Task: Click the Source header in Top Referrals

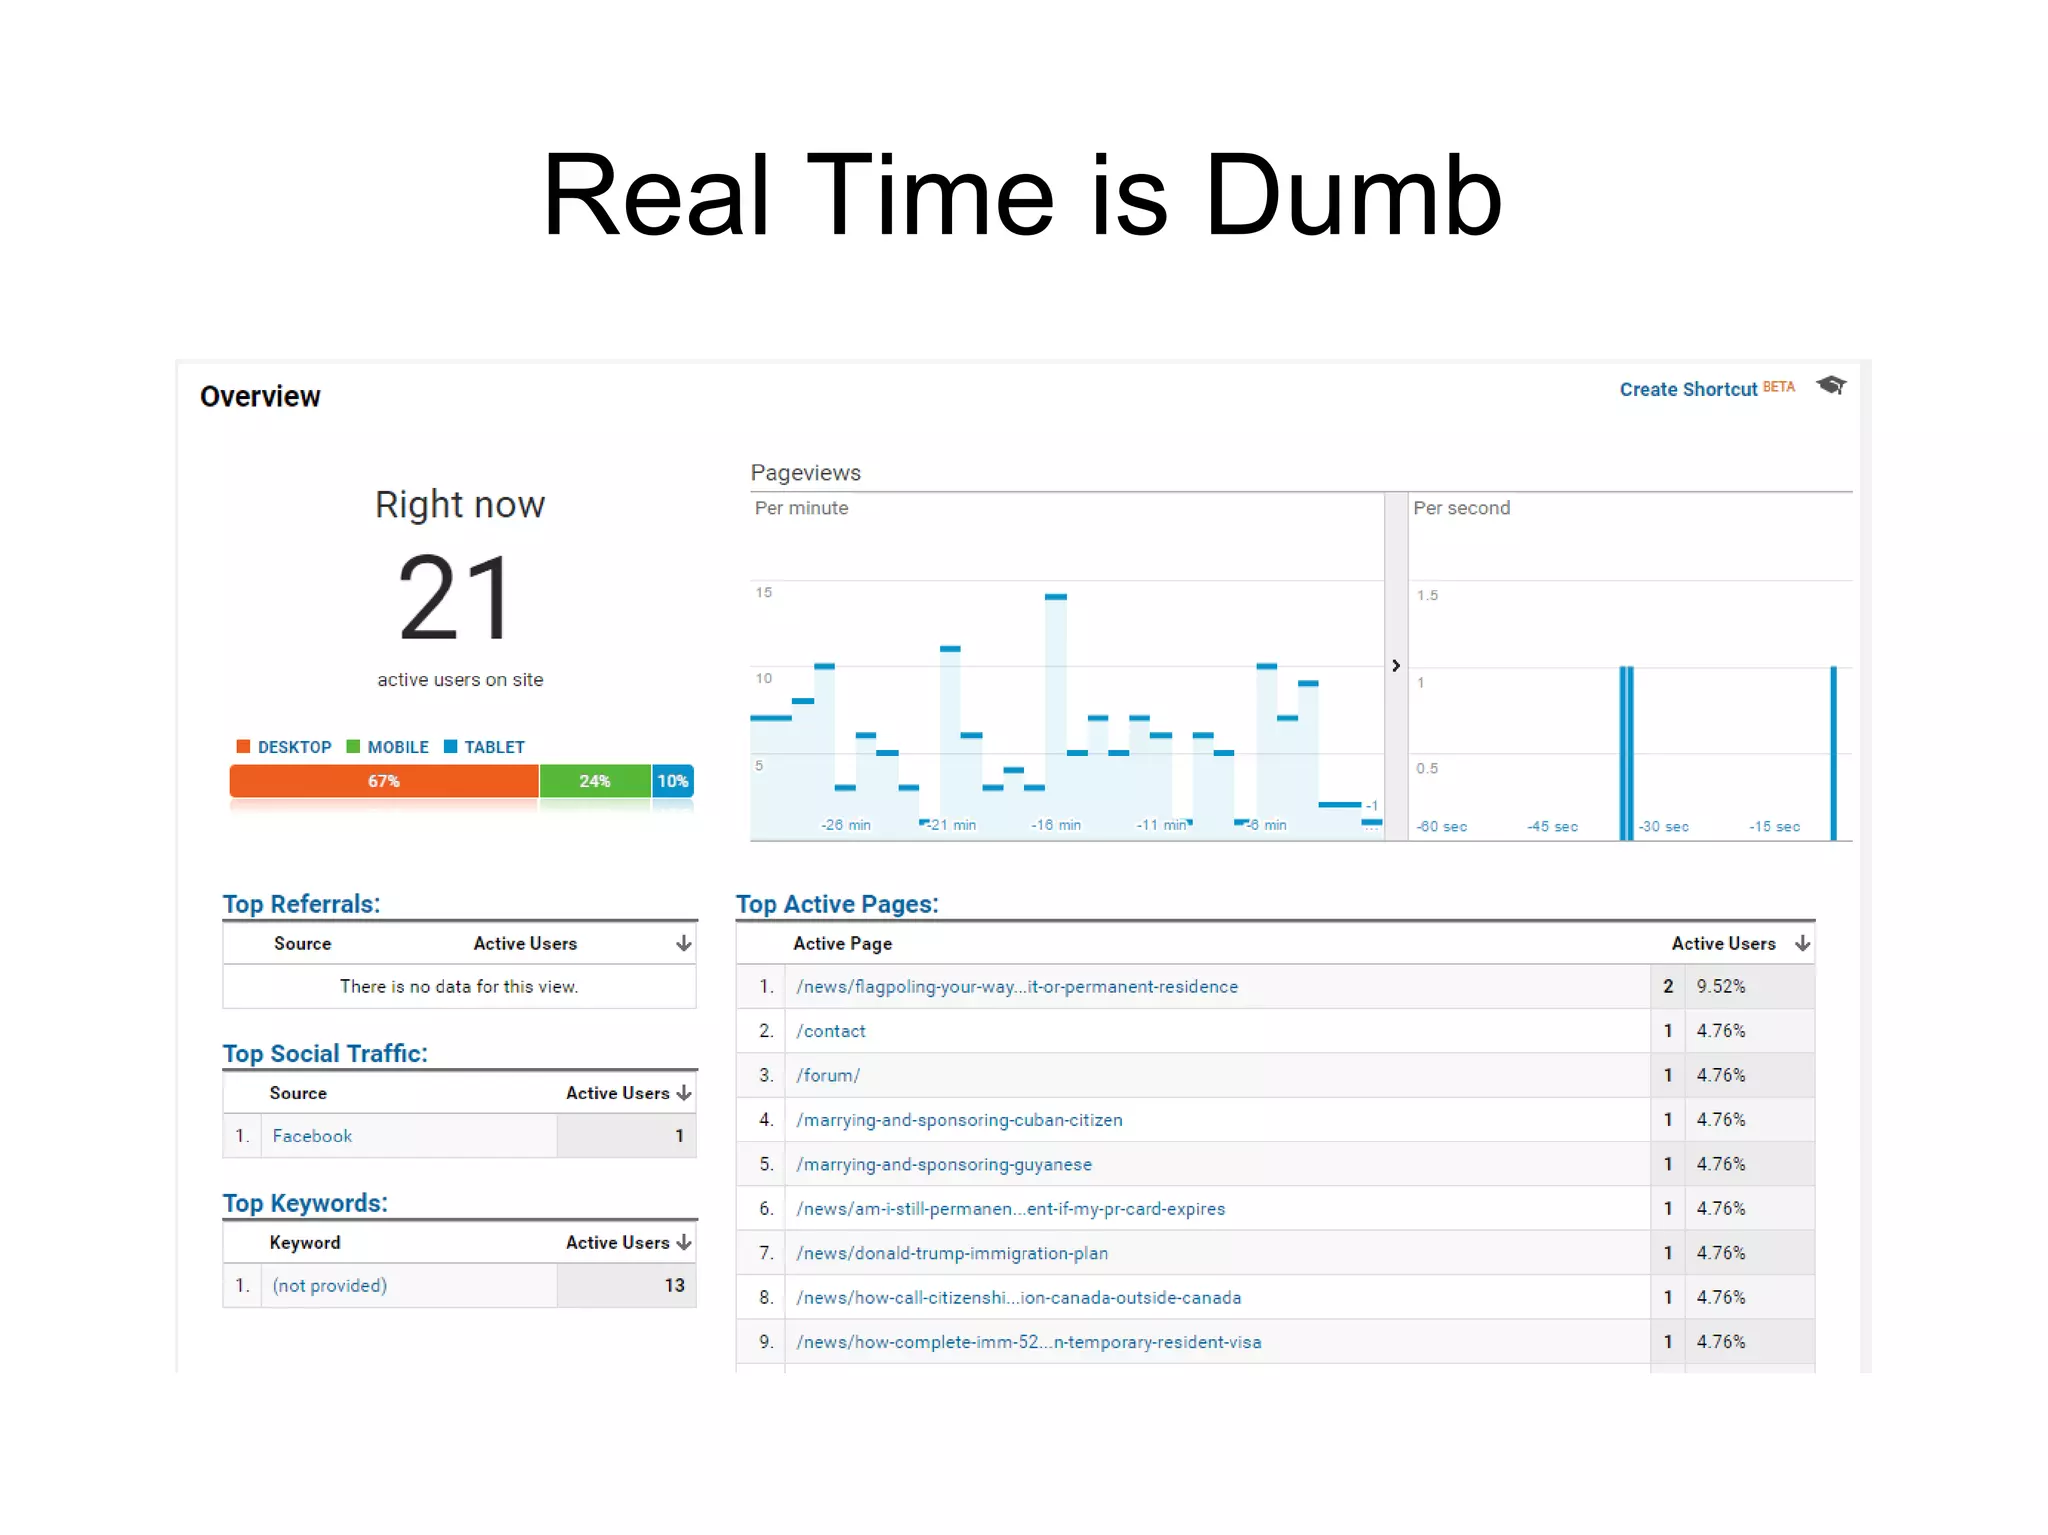Action: pyautogui.click(x=302, y=943)
